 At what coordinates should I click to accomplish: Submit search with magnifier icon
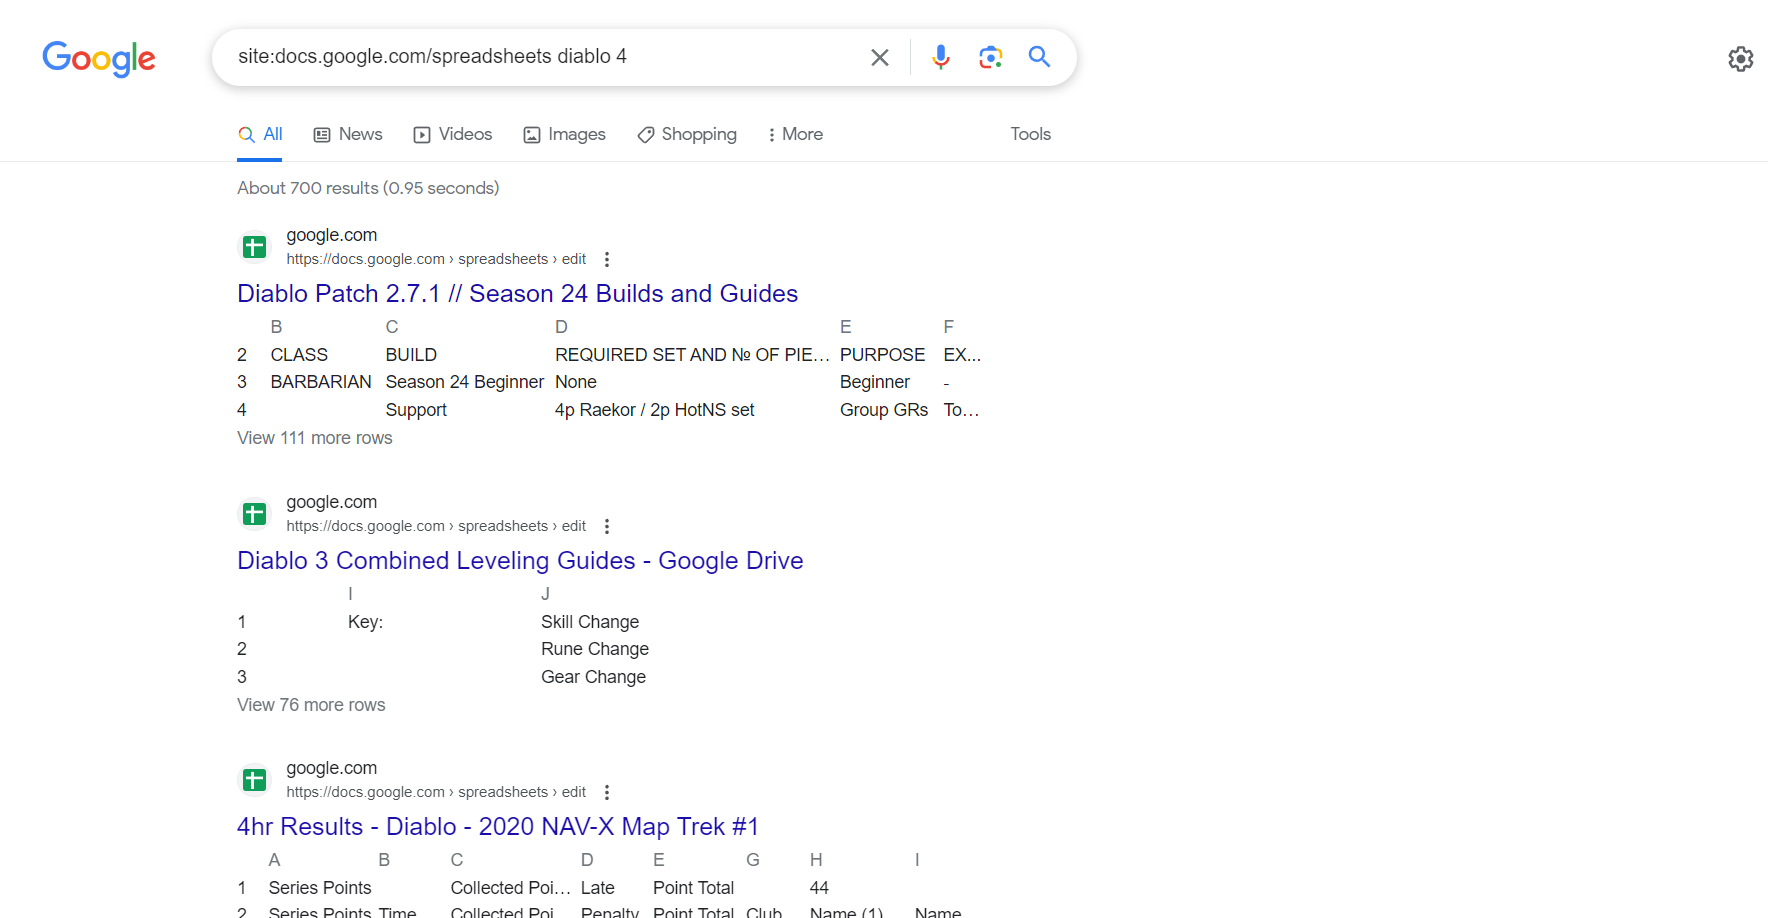(x=1039, y=57)
